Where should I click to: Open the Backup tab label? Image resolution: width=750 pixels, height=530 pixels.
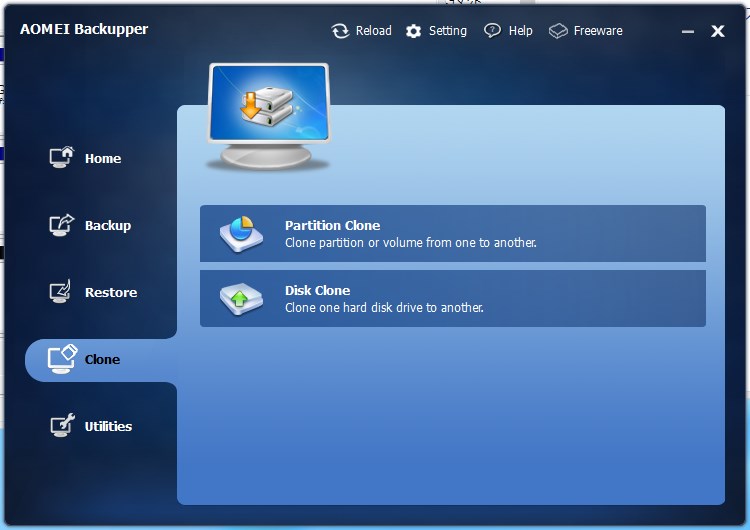point(108,225)
